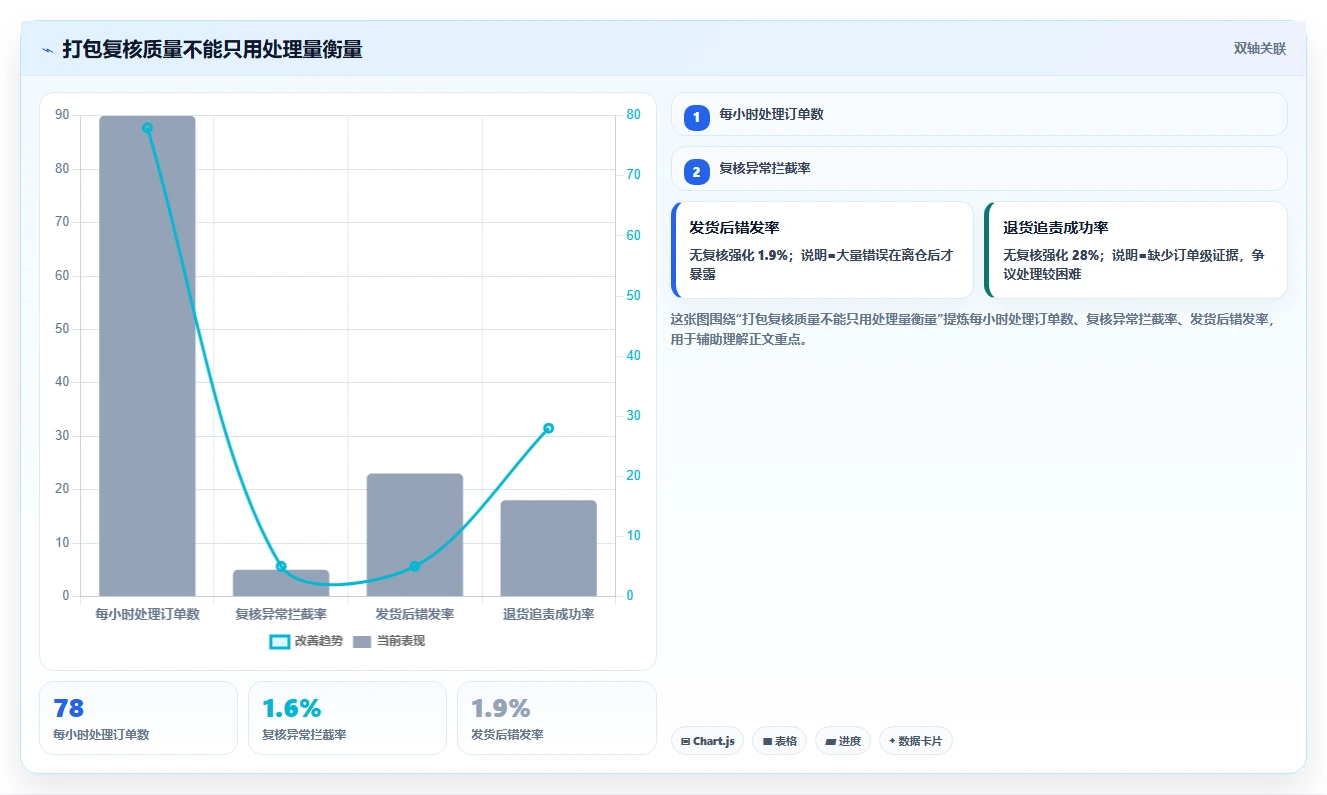
Task: Click the 数据卡片 tag
Action: pos(916,741)
